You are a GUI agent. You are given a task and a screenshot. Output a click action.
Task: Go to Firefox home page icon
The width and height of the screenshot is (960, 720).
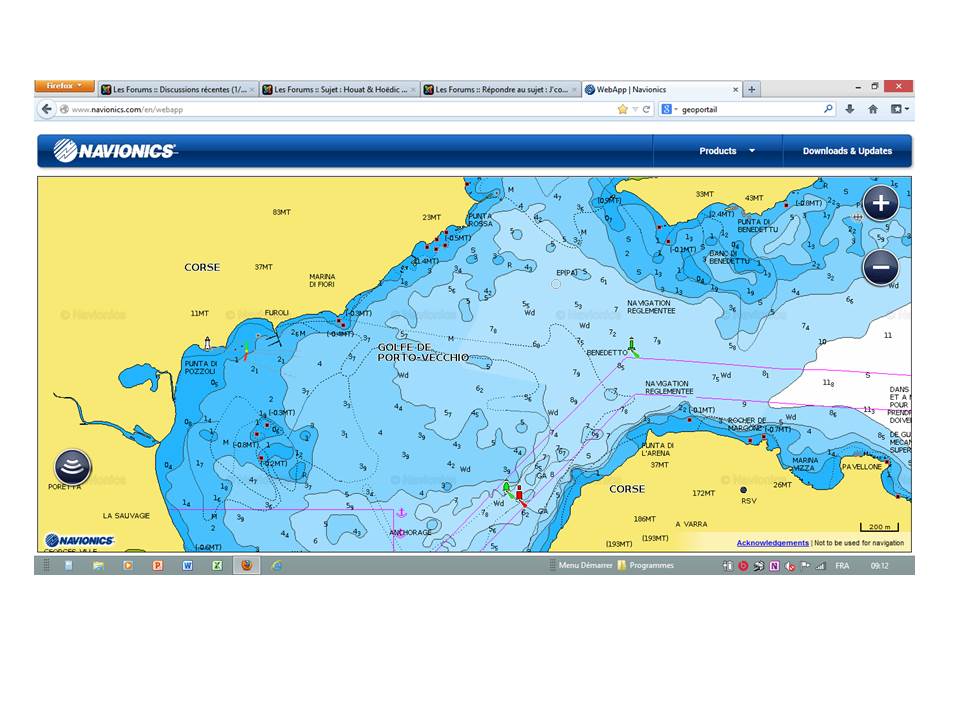click(x=873, y=109)
